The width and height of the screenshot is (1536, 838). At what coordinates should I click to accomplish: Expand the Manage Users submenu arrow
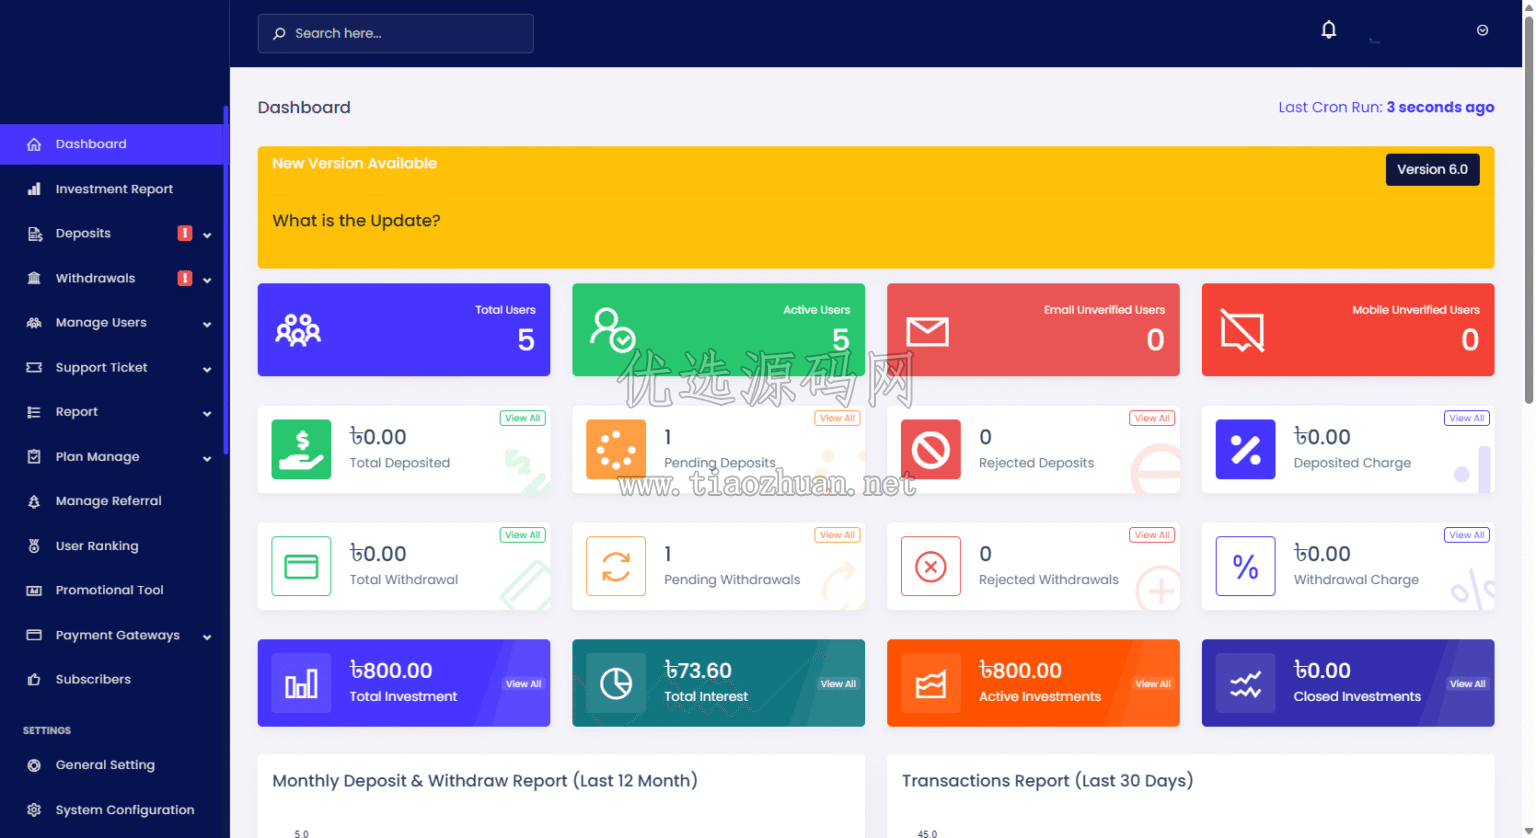207,324
